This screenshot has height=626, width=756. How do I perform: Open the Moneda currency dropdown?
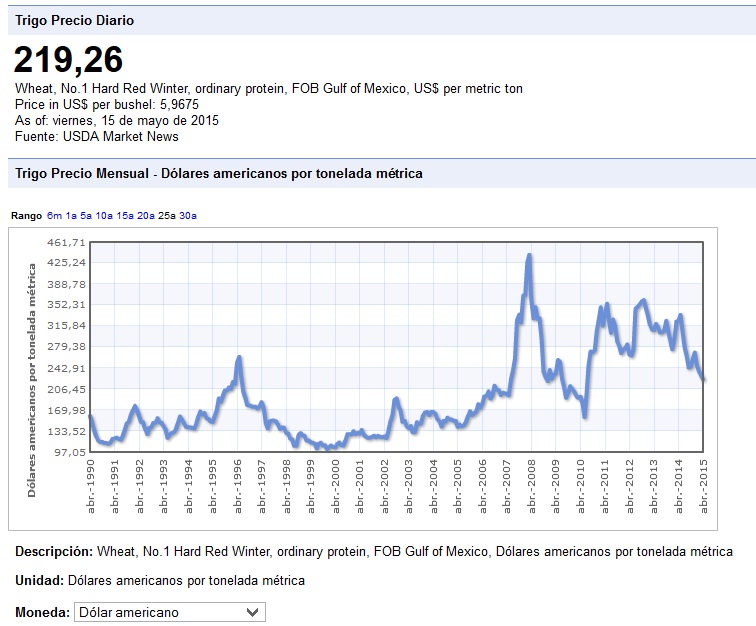169,612
